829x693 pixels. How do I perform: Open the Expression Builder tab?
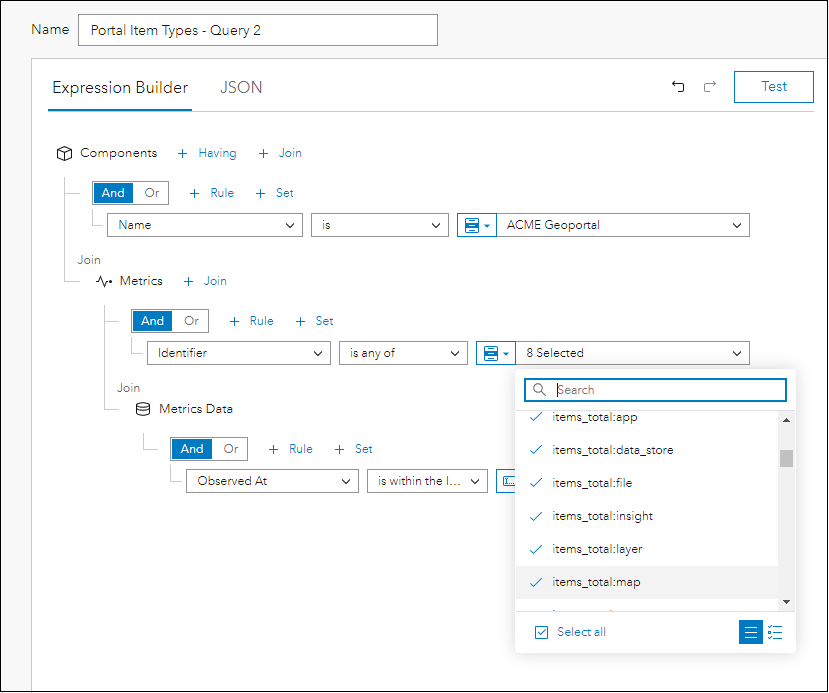pyautogui.click(x=120, y=88)
